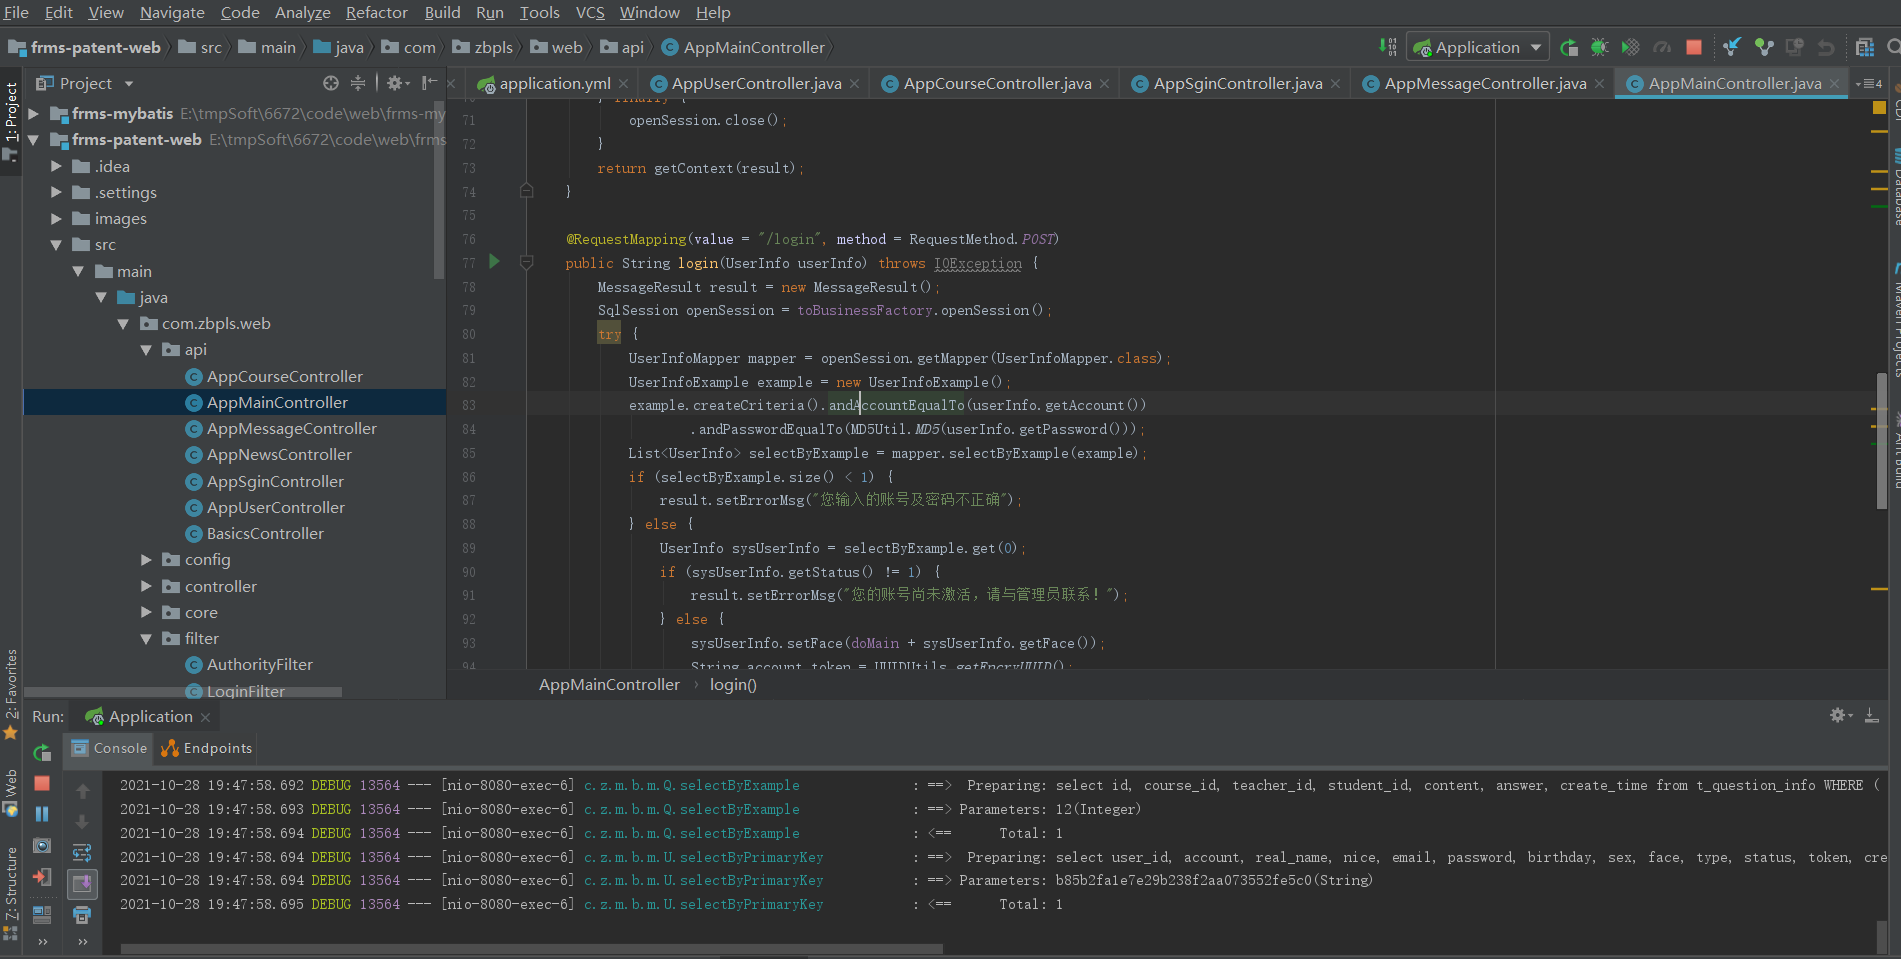Open the Refactor menu

click(376, 12)
